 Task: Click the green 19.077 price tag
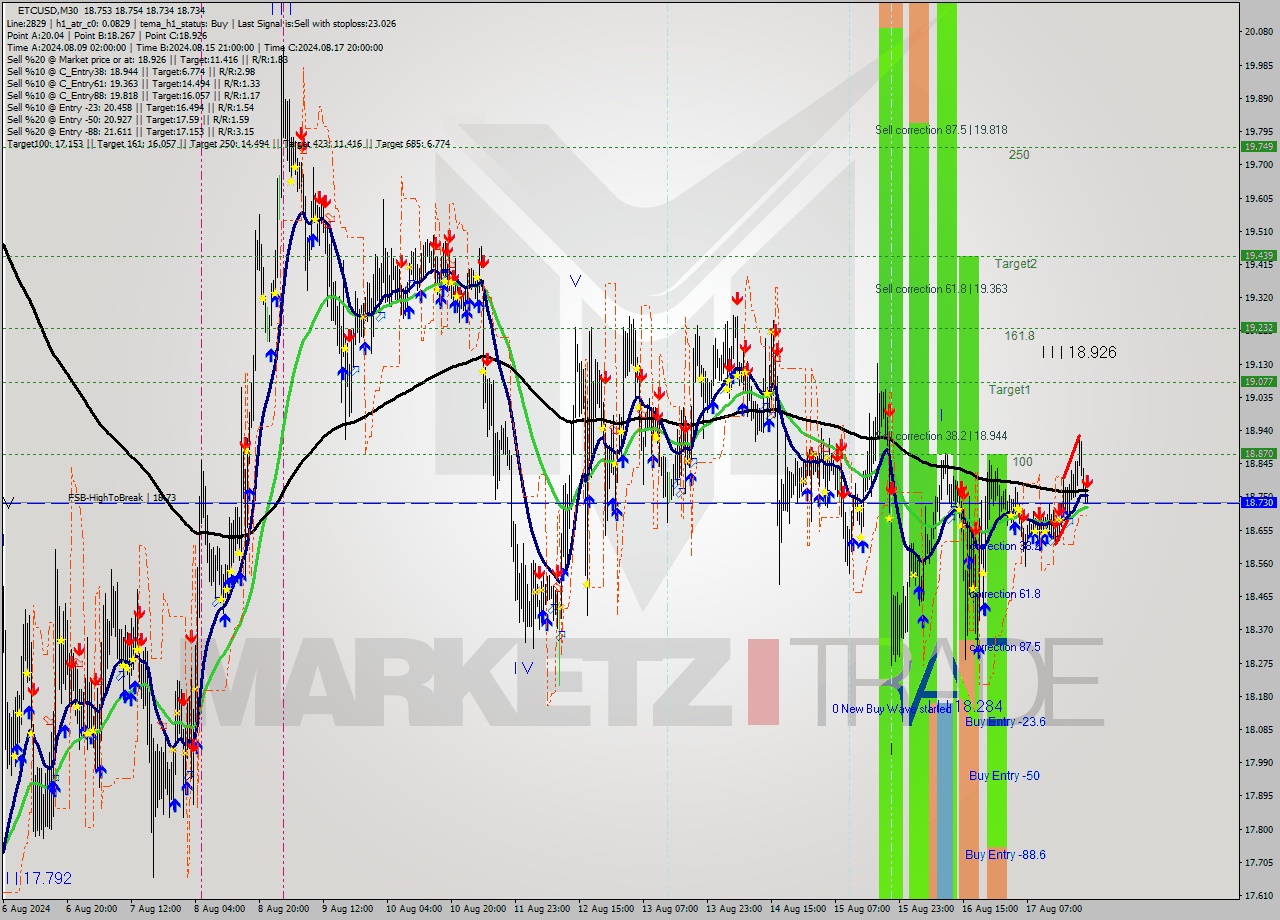point(1258,381)
